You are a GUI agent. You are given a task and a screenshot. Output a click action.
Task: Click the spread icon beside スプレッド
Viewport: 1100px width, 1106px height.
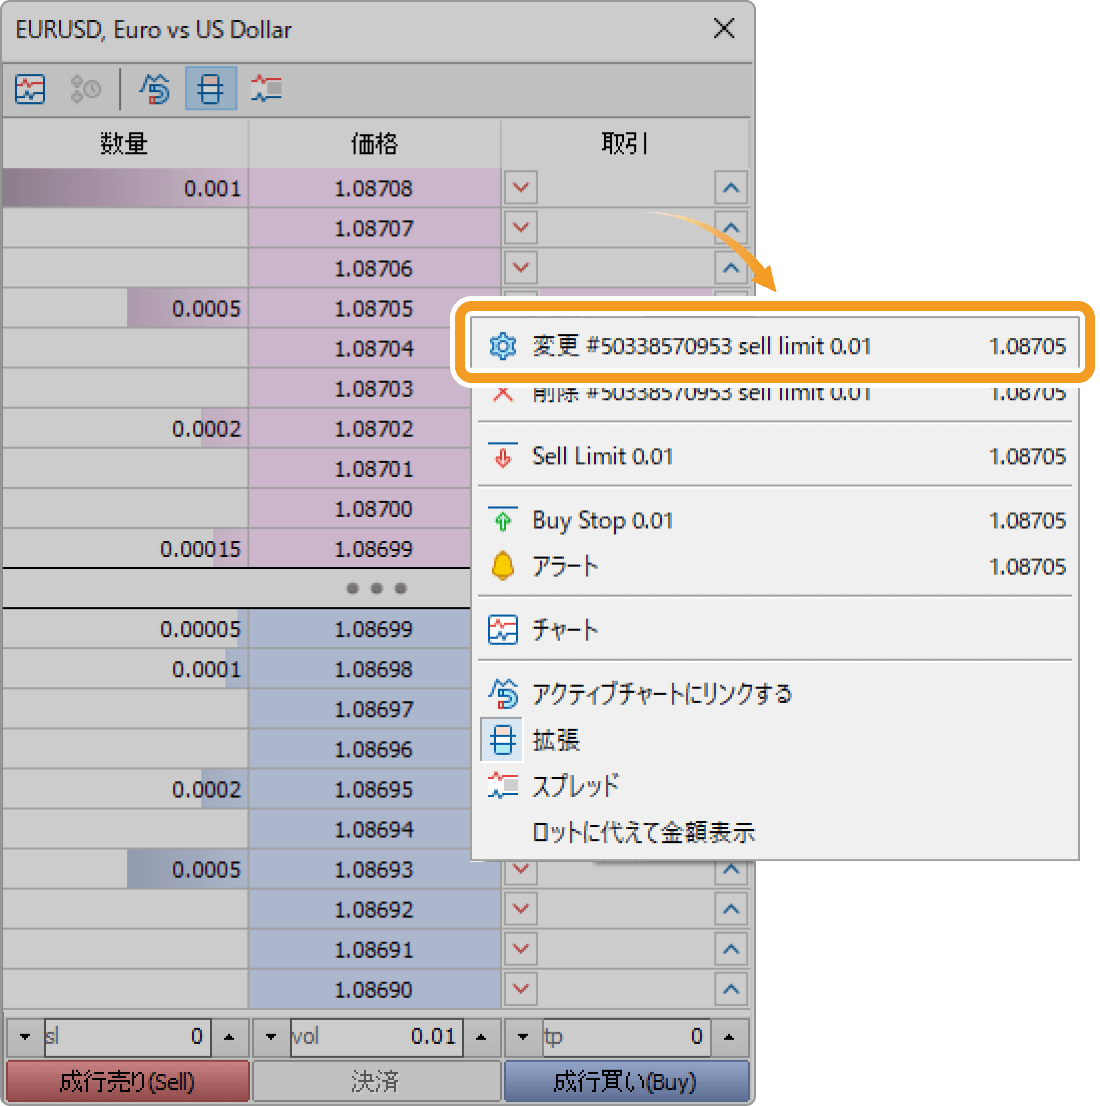(x=502, y=786)
